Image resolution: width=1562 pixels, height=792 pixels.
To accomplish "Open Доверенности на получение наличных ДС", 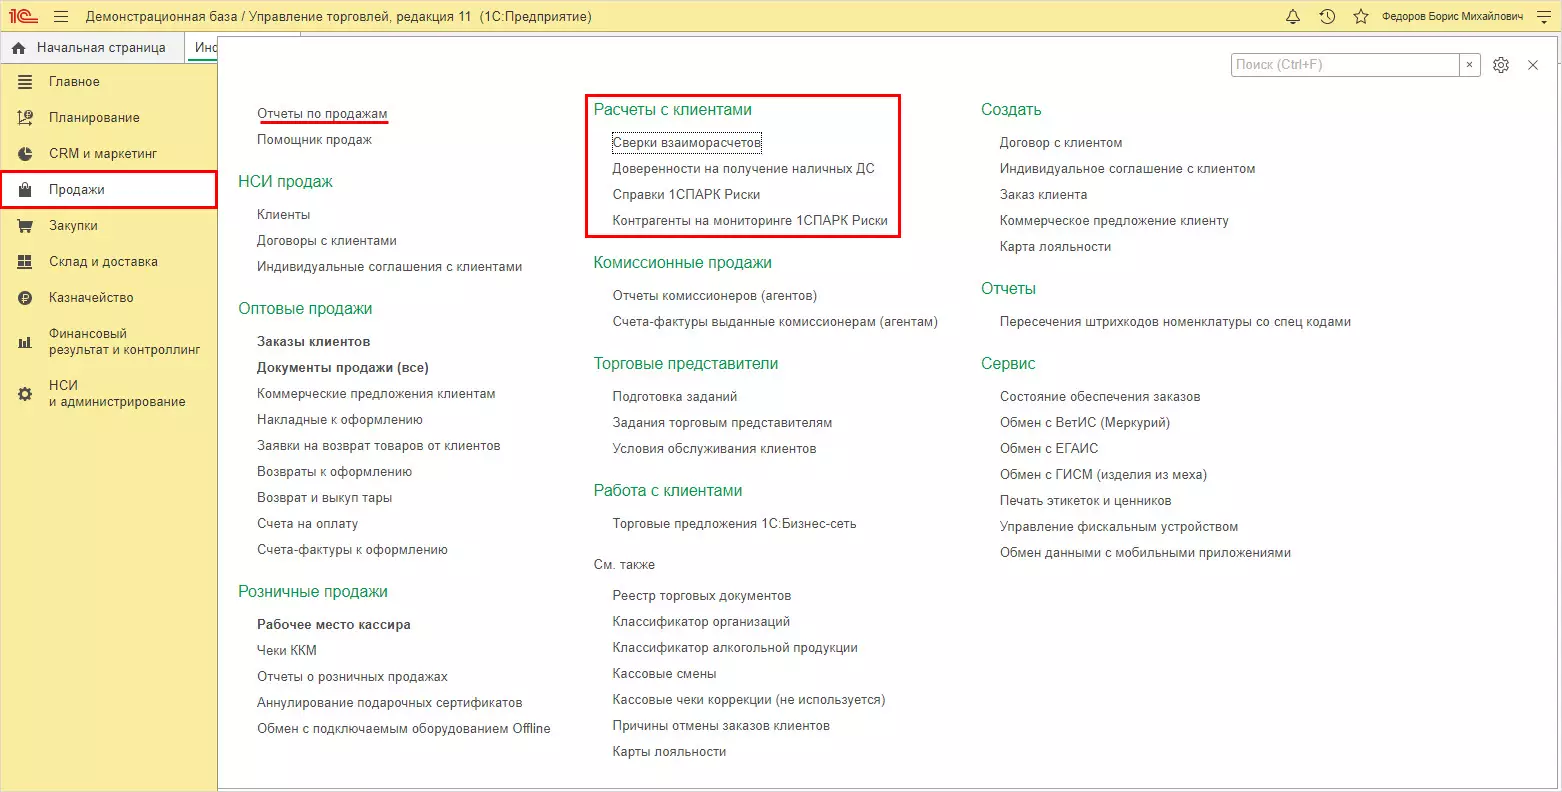I will click(x=744, y=169).
